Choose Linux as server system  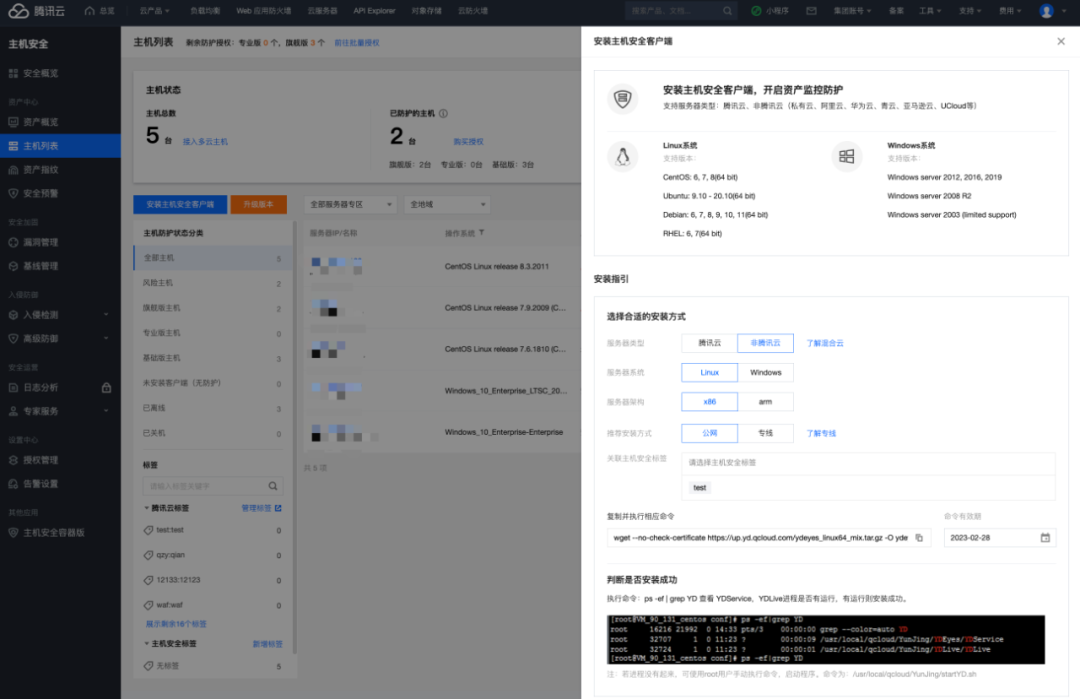tap(709, 373)
